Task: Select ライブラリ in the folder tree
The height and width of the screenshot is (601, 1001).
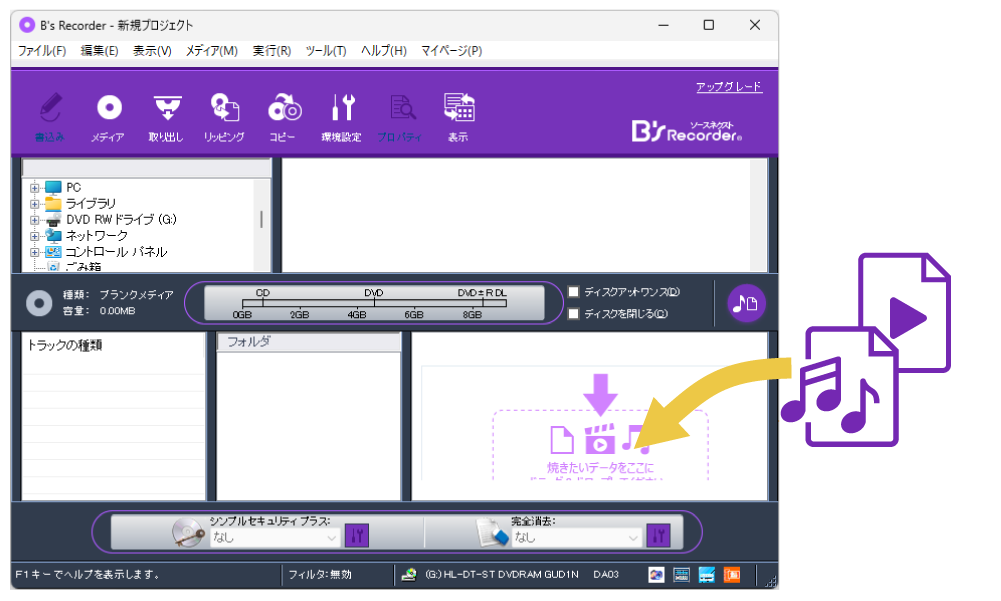Action: point(90,204)
